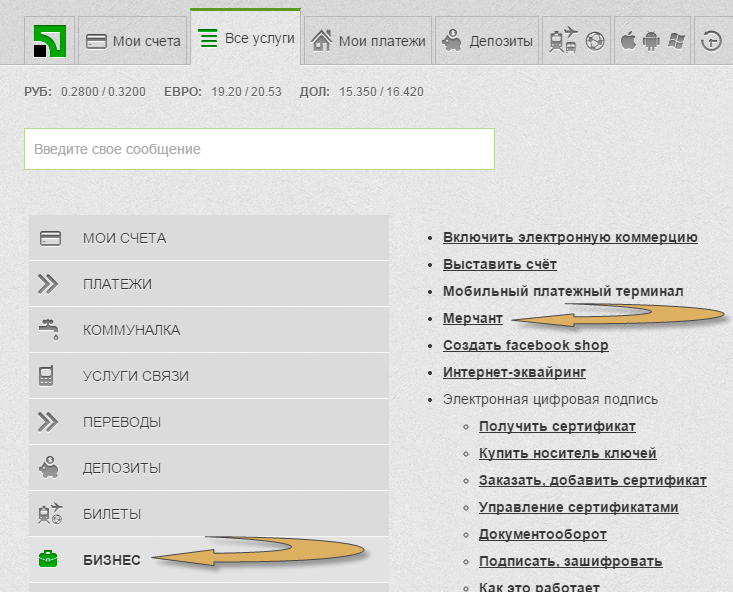This screenshot has width=733, height=592.
Task: Go to the Депозиты tab
Action: click(x=487, y=41)
